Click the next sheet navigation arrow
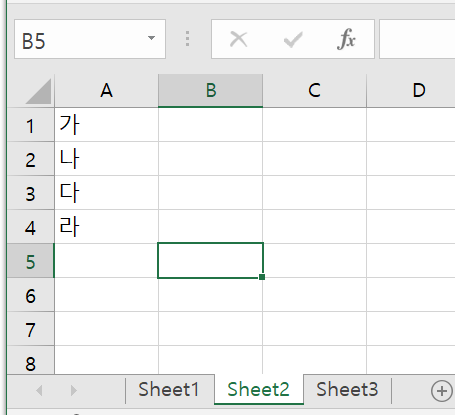The width and height of the screenshot is (455, 415). coord(74,390)
